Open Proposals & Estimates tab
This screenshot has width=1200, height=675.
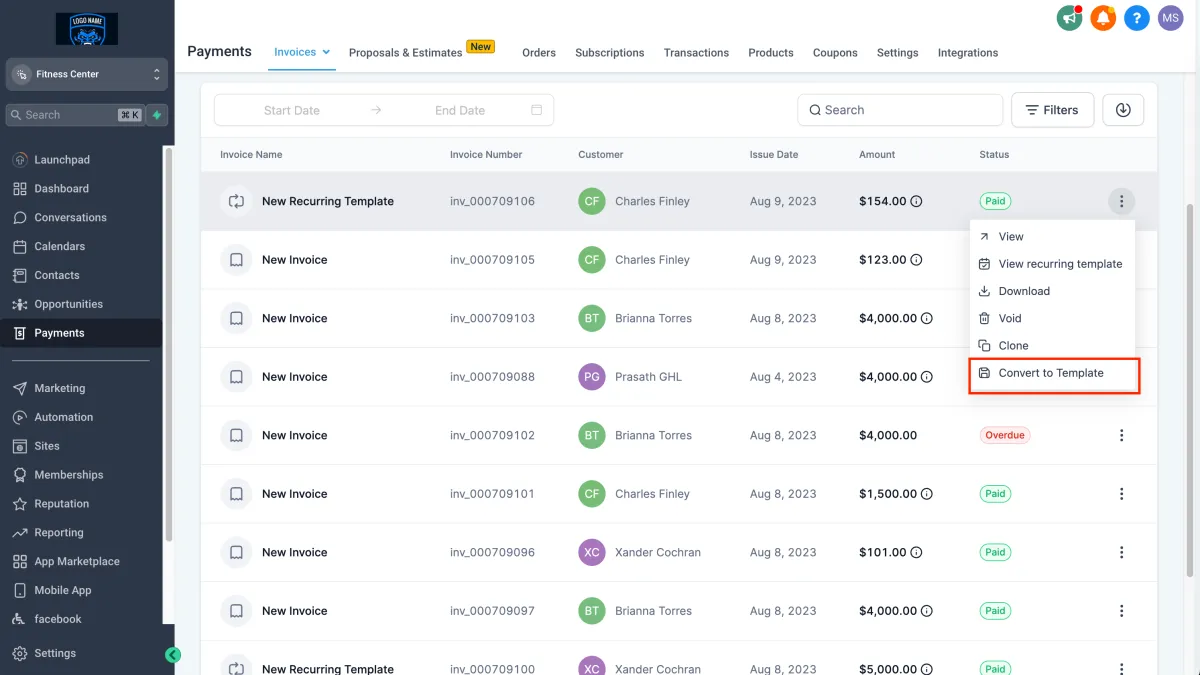pos(406,53)
